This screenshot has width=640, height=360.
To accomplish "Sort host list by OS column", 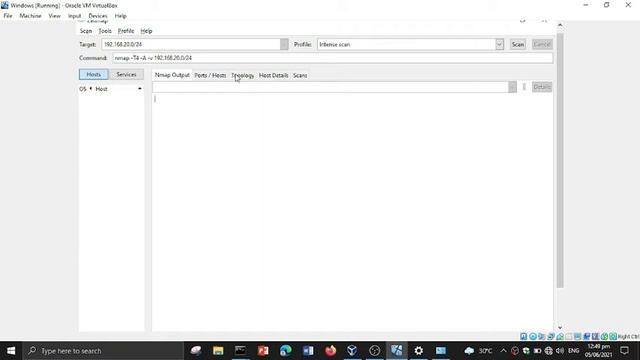I will (x=83, y=89).
